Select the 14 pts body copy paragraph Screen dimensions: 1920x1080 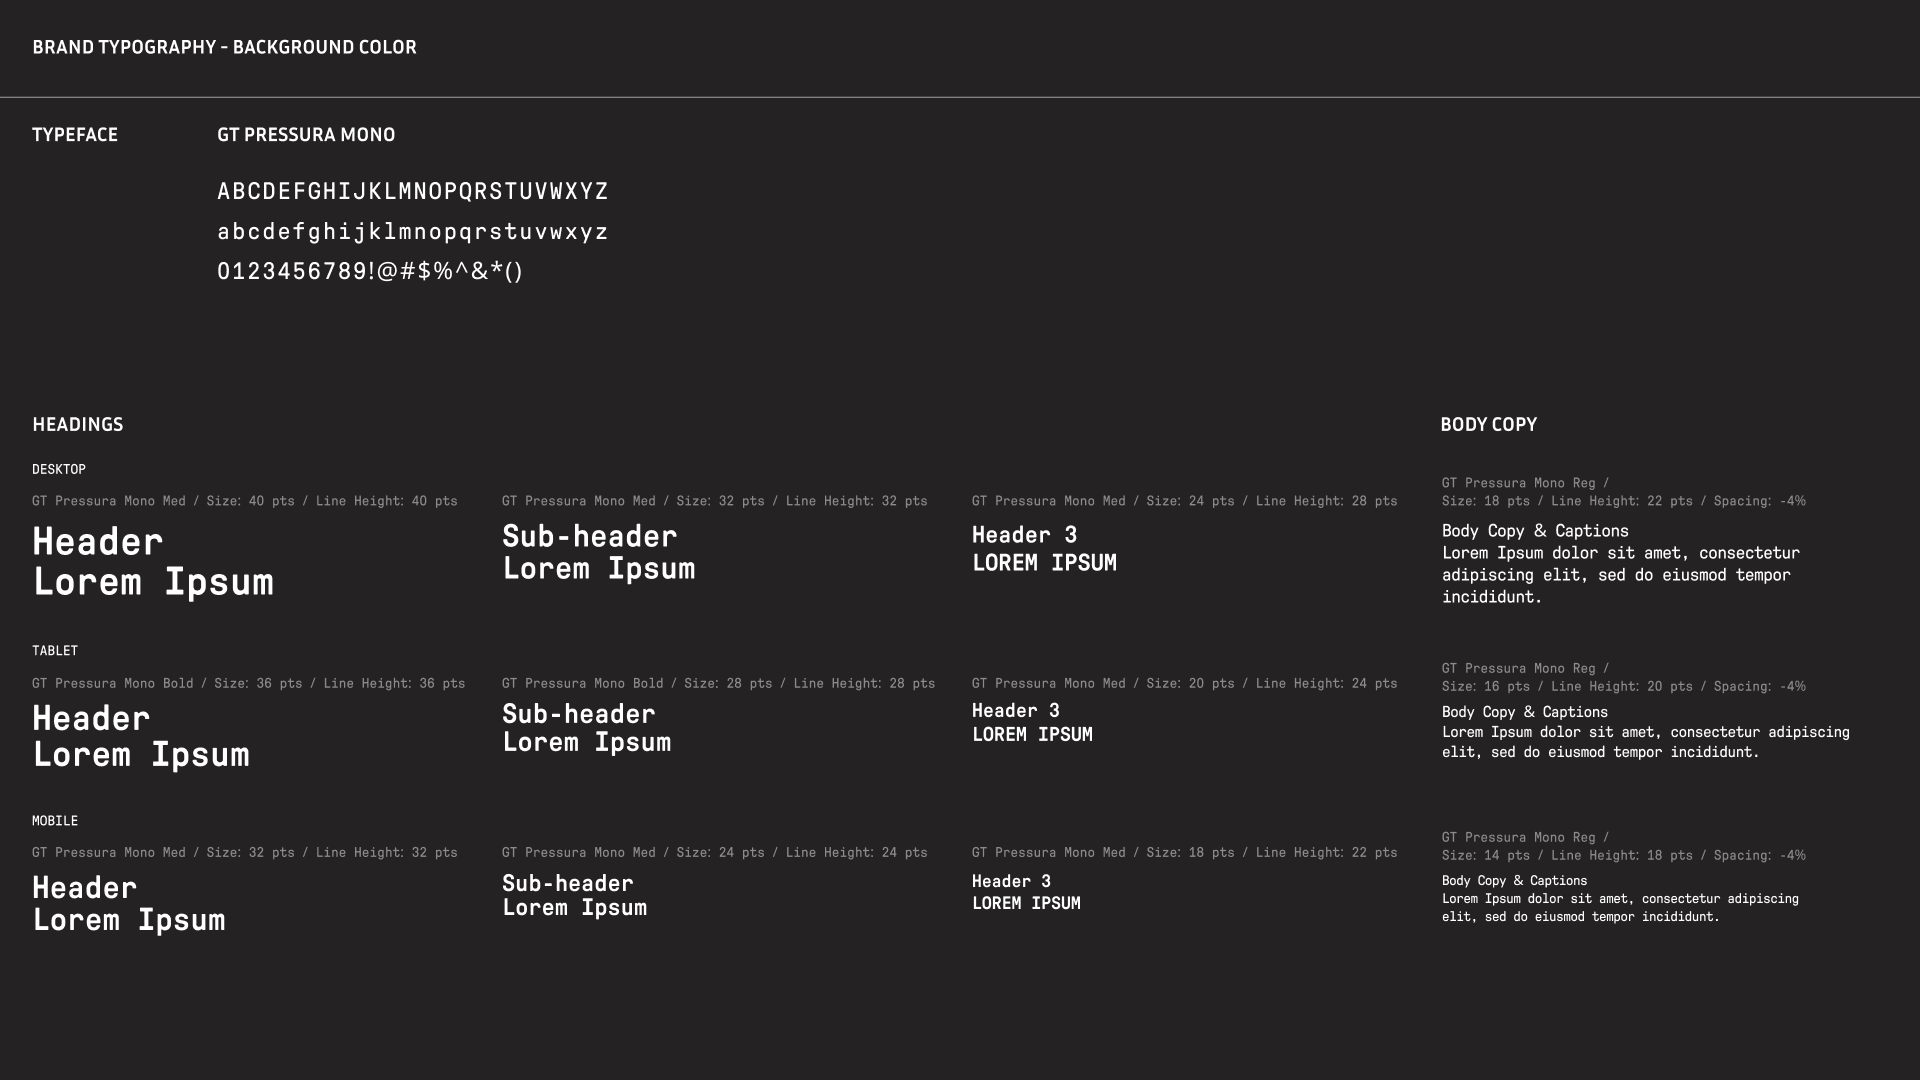(x=1620, y=899)
